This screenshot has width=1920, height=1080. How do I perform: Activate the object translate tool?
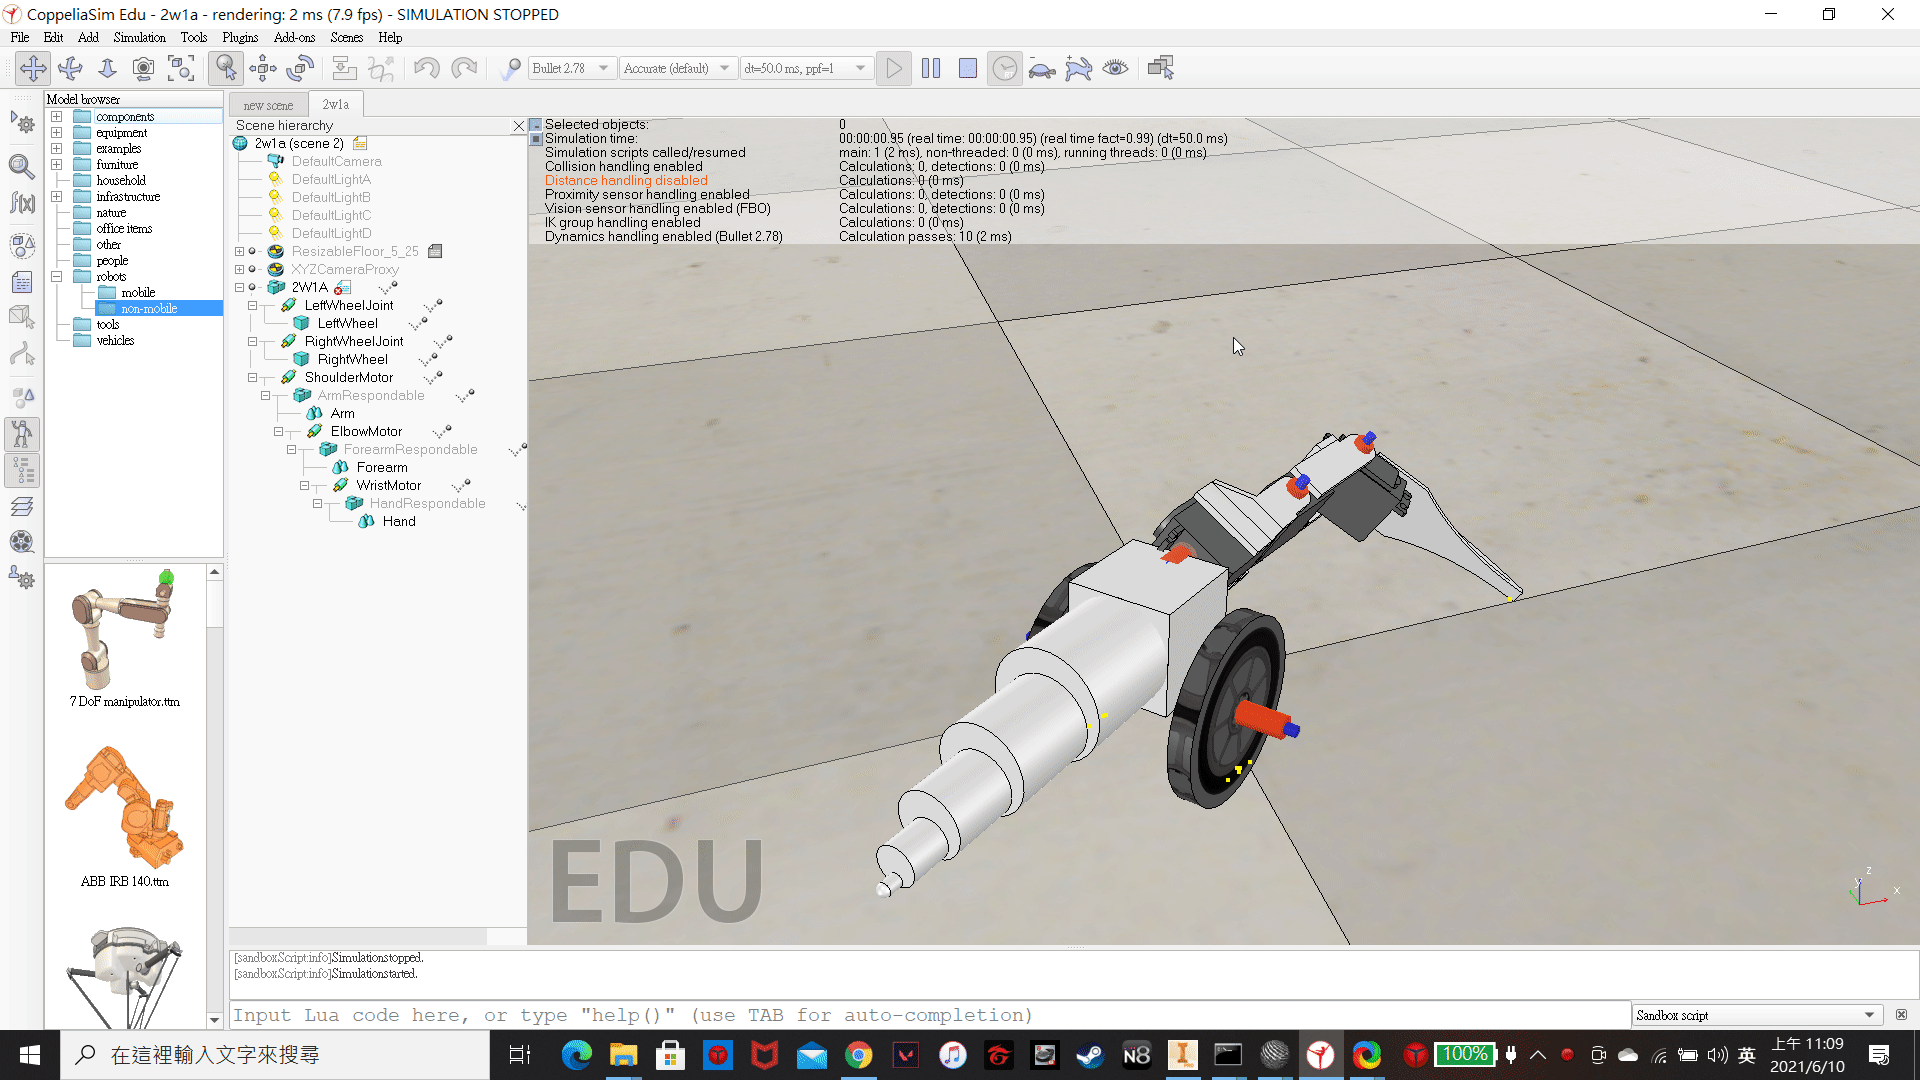click(263, 68)
